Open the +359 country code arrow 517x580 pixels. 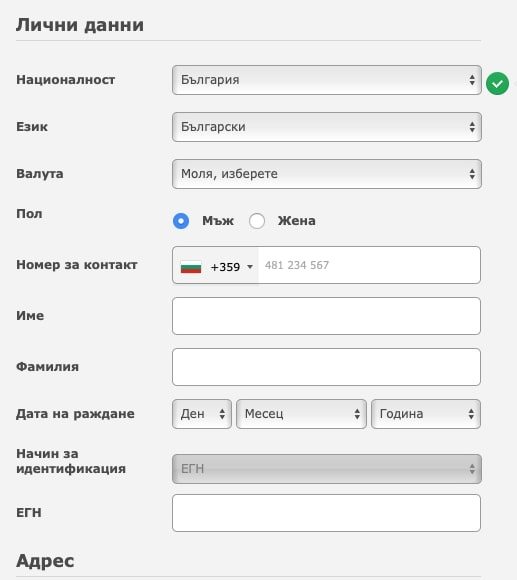tap(250, 267)
